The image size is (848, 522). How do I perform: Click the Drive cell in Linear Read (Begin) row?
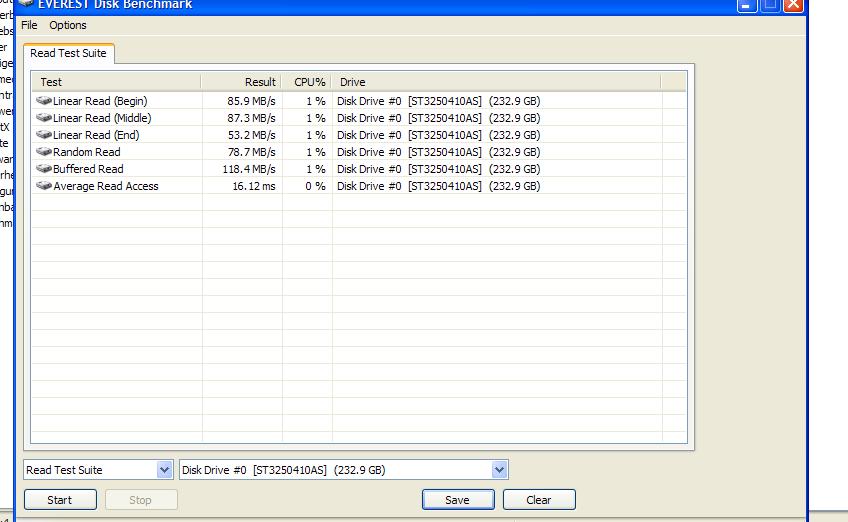(439, 101)
